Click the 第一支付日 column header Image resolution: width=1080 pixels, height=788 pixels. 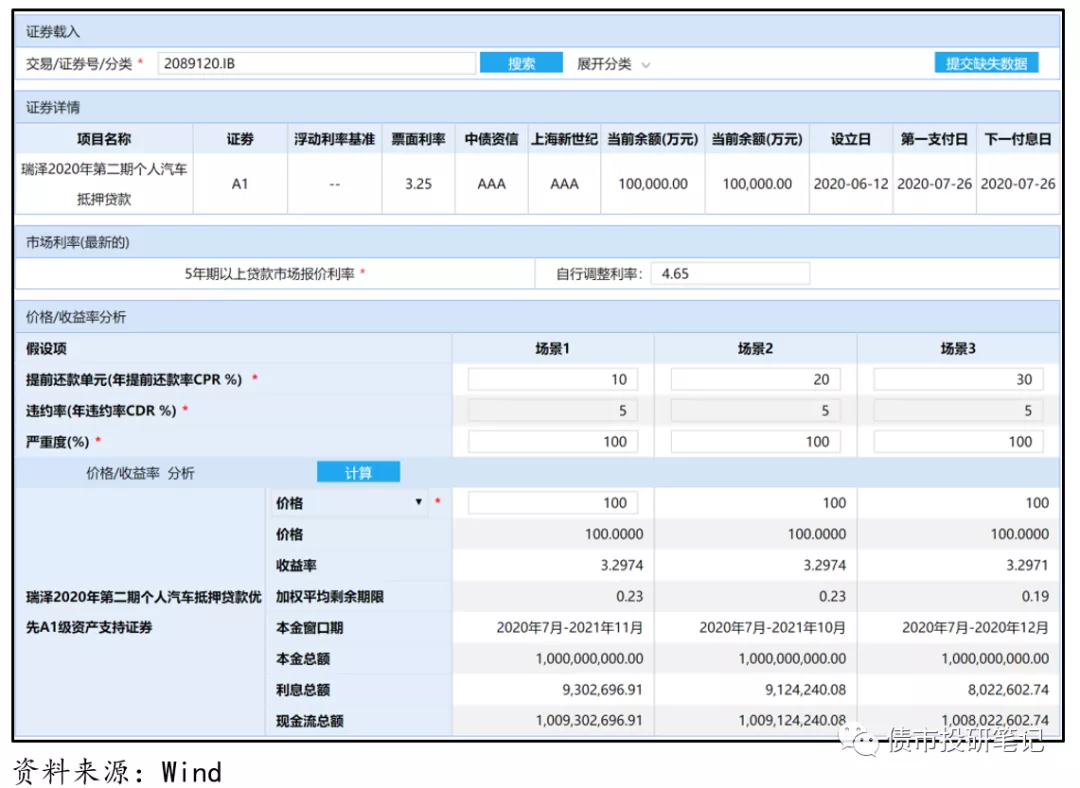934,139
